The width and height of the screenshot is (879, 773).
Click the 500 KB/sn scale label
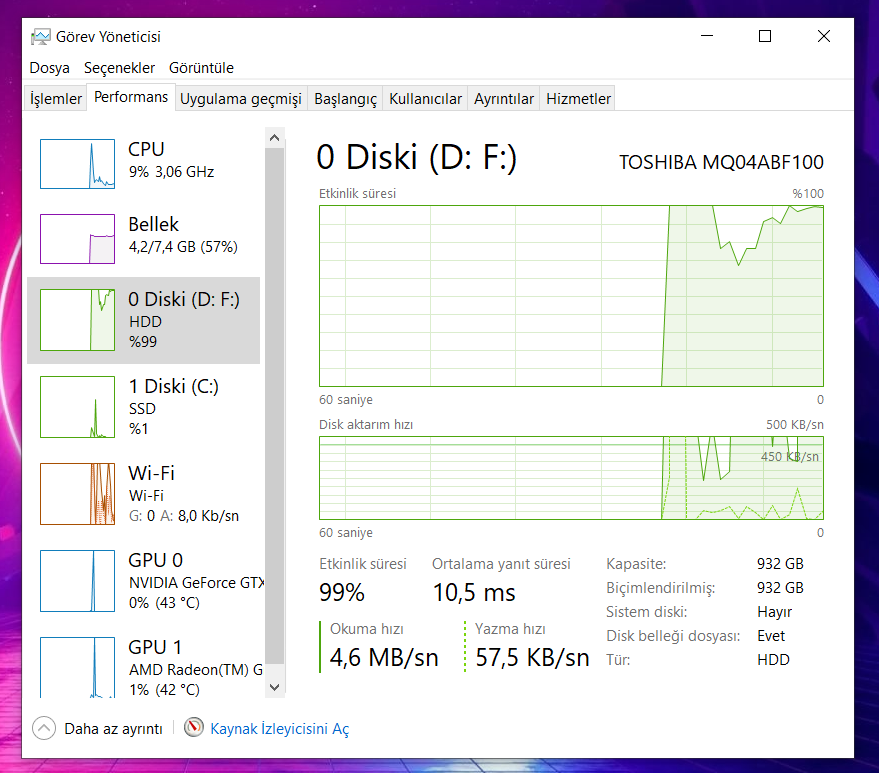click(x=794, y=425)
